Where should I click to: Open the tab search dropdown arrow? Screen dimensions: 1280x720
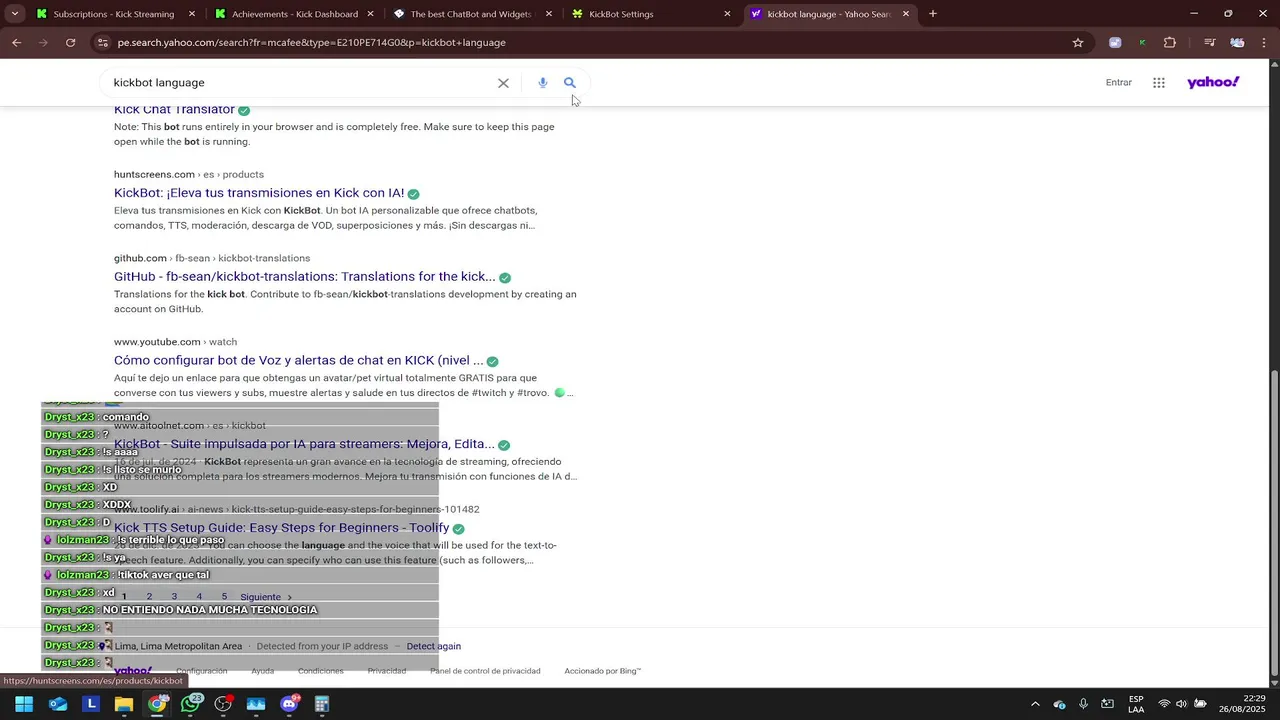click(14, 14)
